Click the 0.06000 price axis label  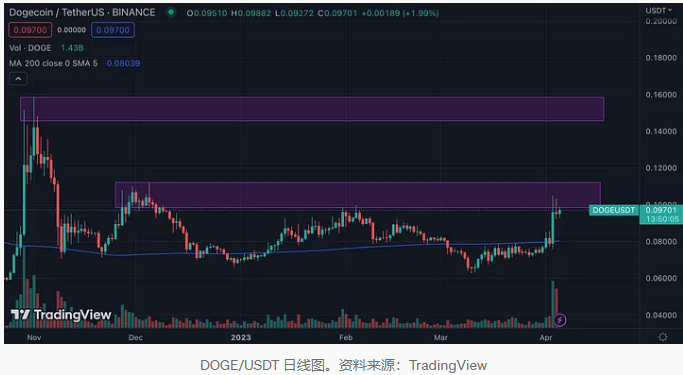(661, 278)
